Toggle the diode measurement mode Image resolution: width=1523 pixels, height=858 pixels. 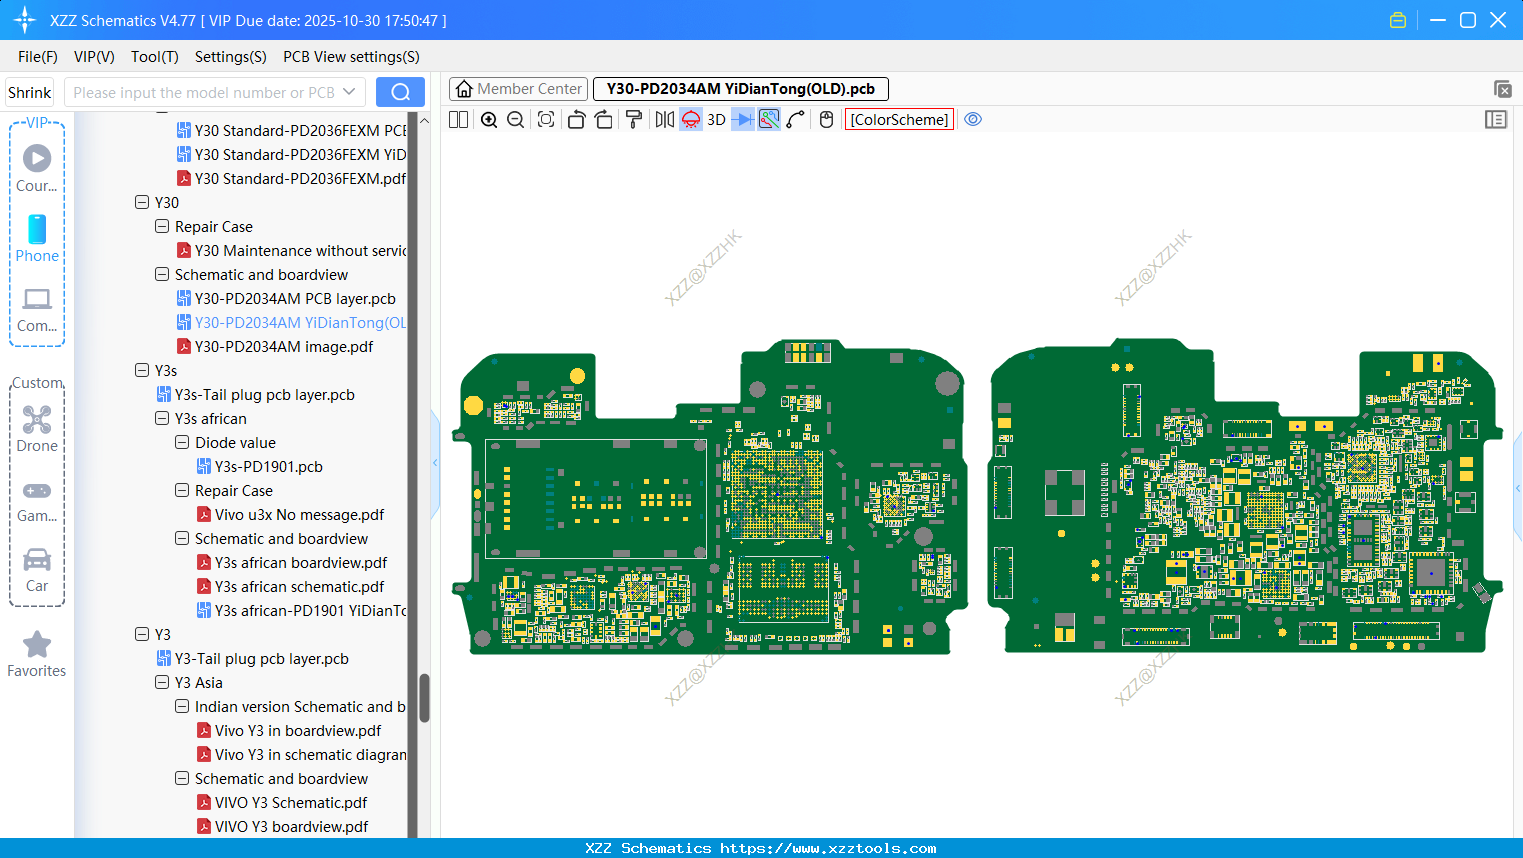(741, 119)
